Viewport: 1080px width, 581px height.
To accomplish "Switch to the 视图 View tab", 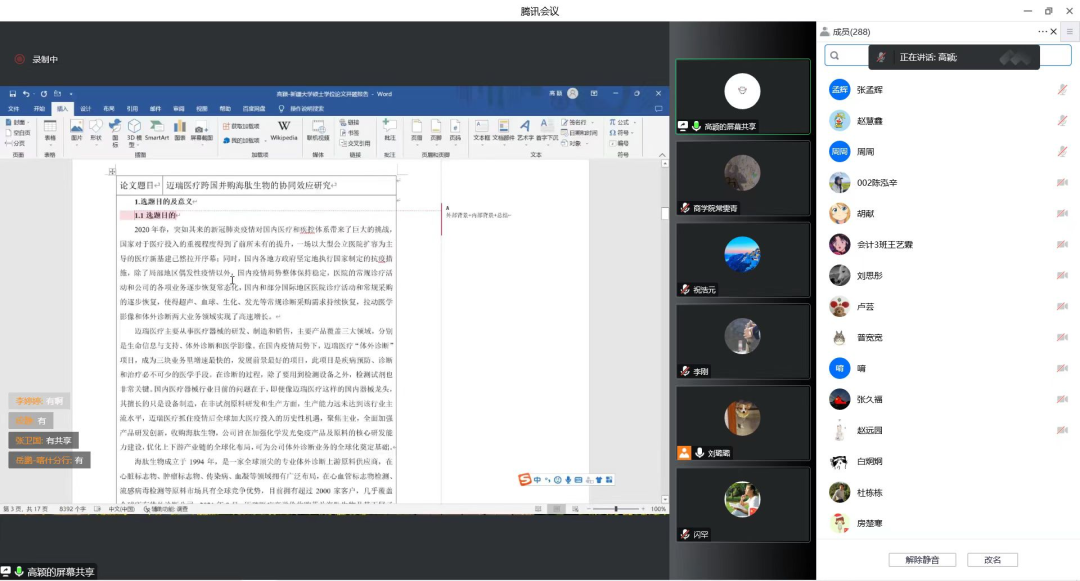I will pyautogui.click(x=202, y=109).
